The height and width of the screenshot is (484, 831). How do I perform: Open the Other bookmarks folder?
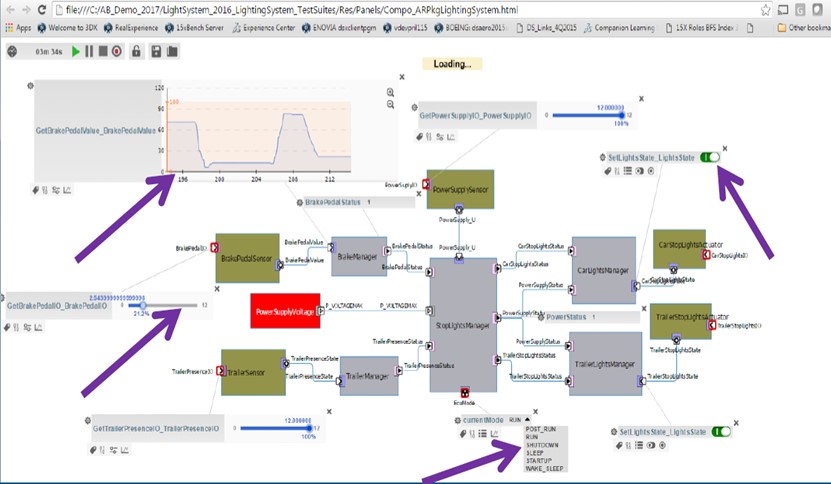point(804,28)
